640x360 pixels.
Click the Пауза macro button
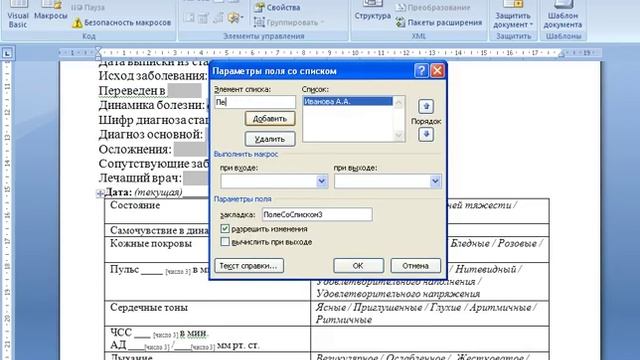click(88, 7)
